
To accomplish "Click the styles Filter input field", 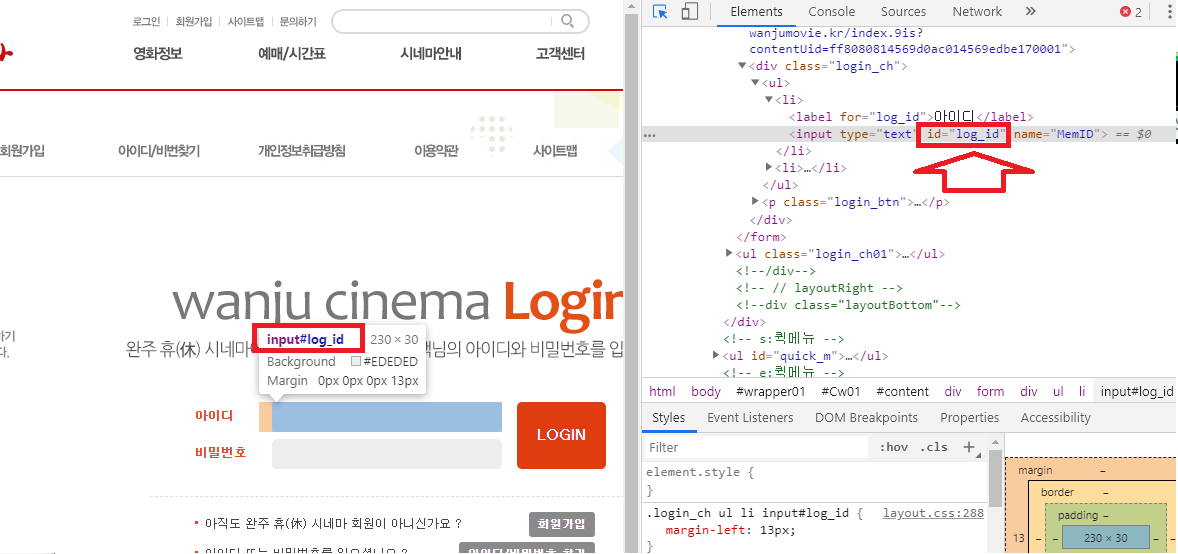I will coord(756,447).
